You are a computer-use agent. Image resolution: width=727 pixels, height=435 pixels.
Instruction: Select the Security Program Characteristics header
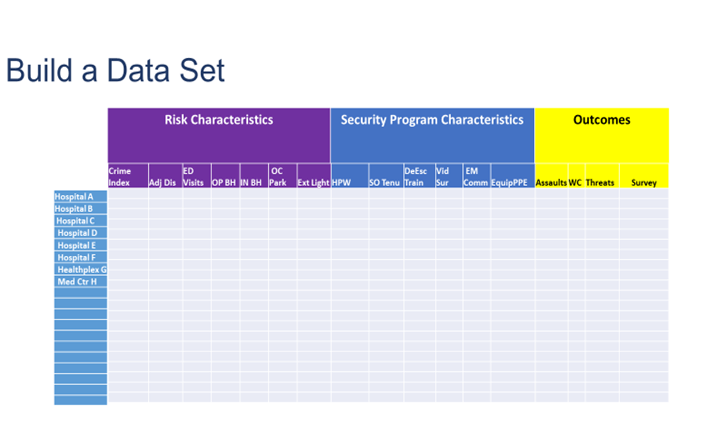[432, 135]
